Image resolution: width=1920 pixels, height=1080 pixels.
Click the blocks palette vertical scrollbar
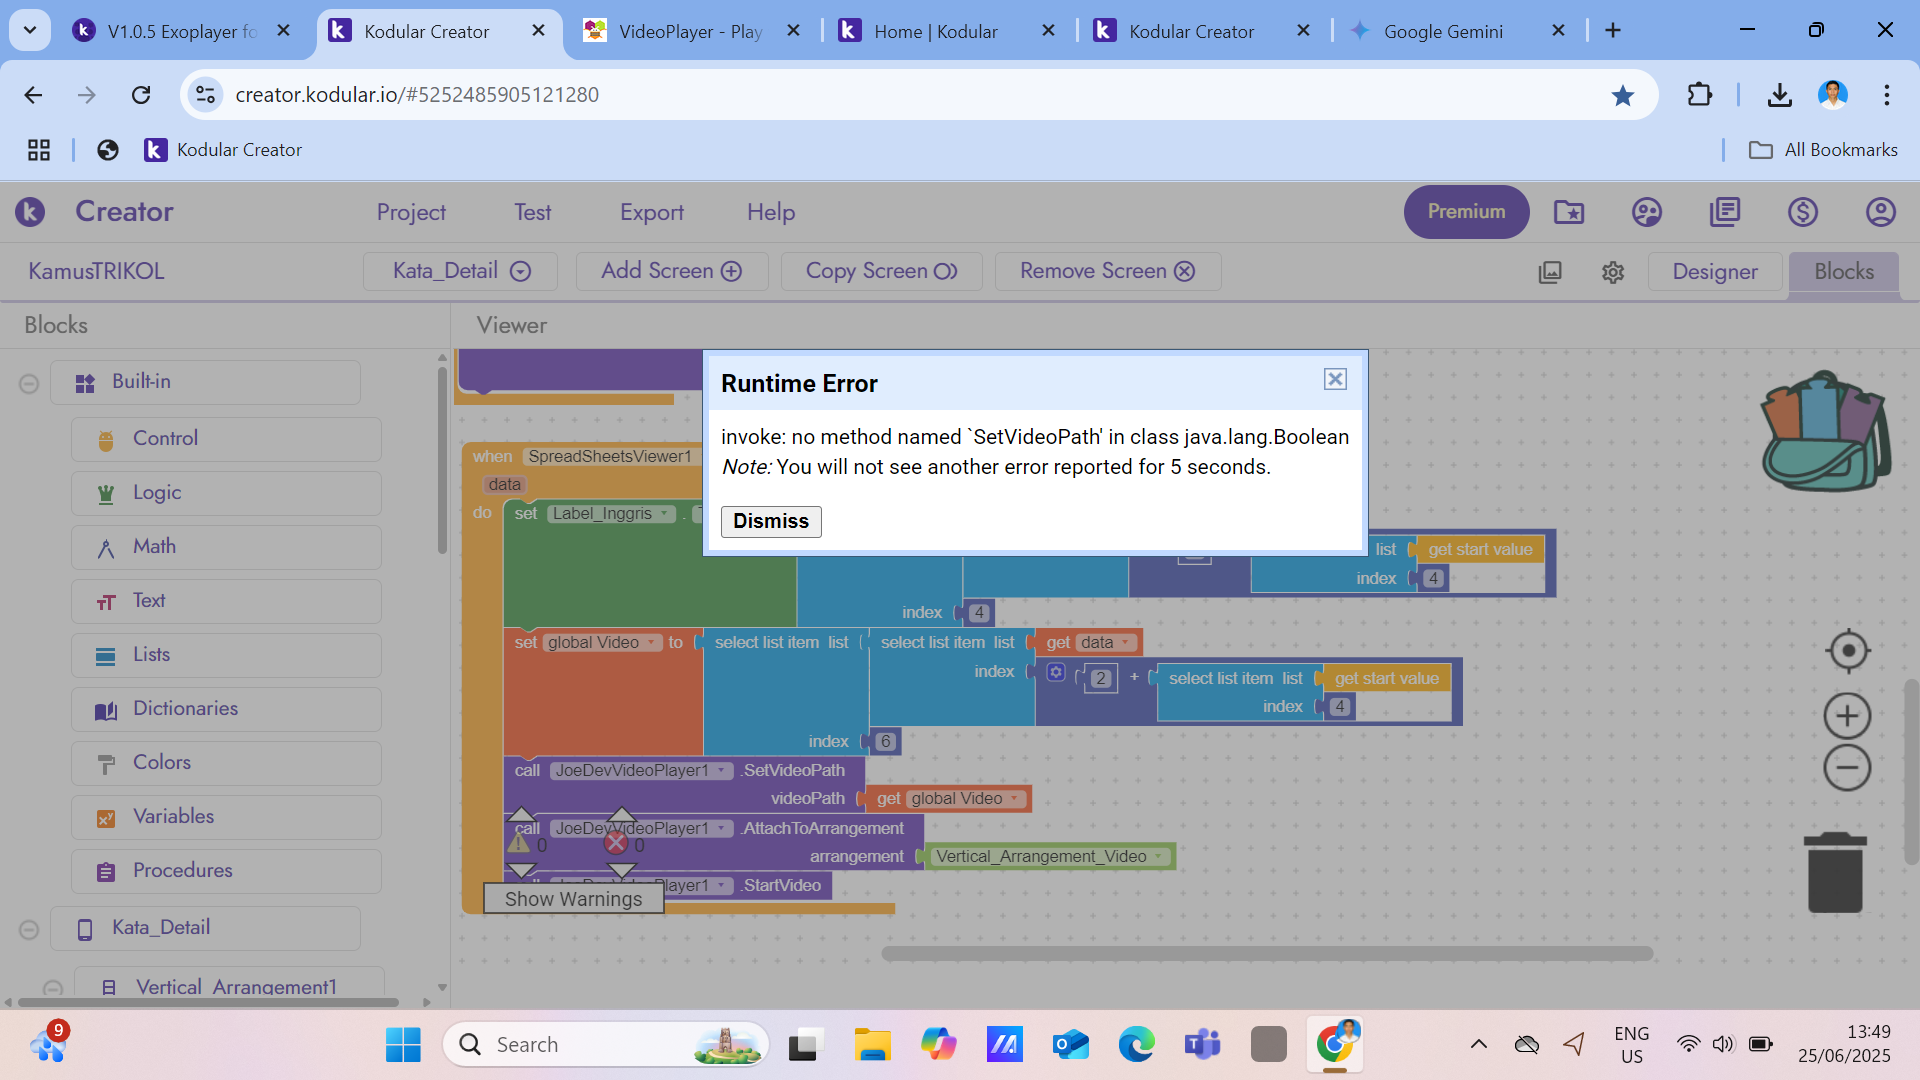(x=442, y=460)
